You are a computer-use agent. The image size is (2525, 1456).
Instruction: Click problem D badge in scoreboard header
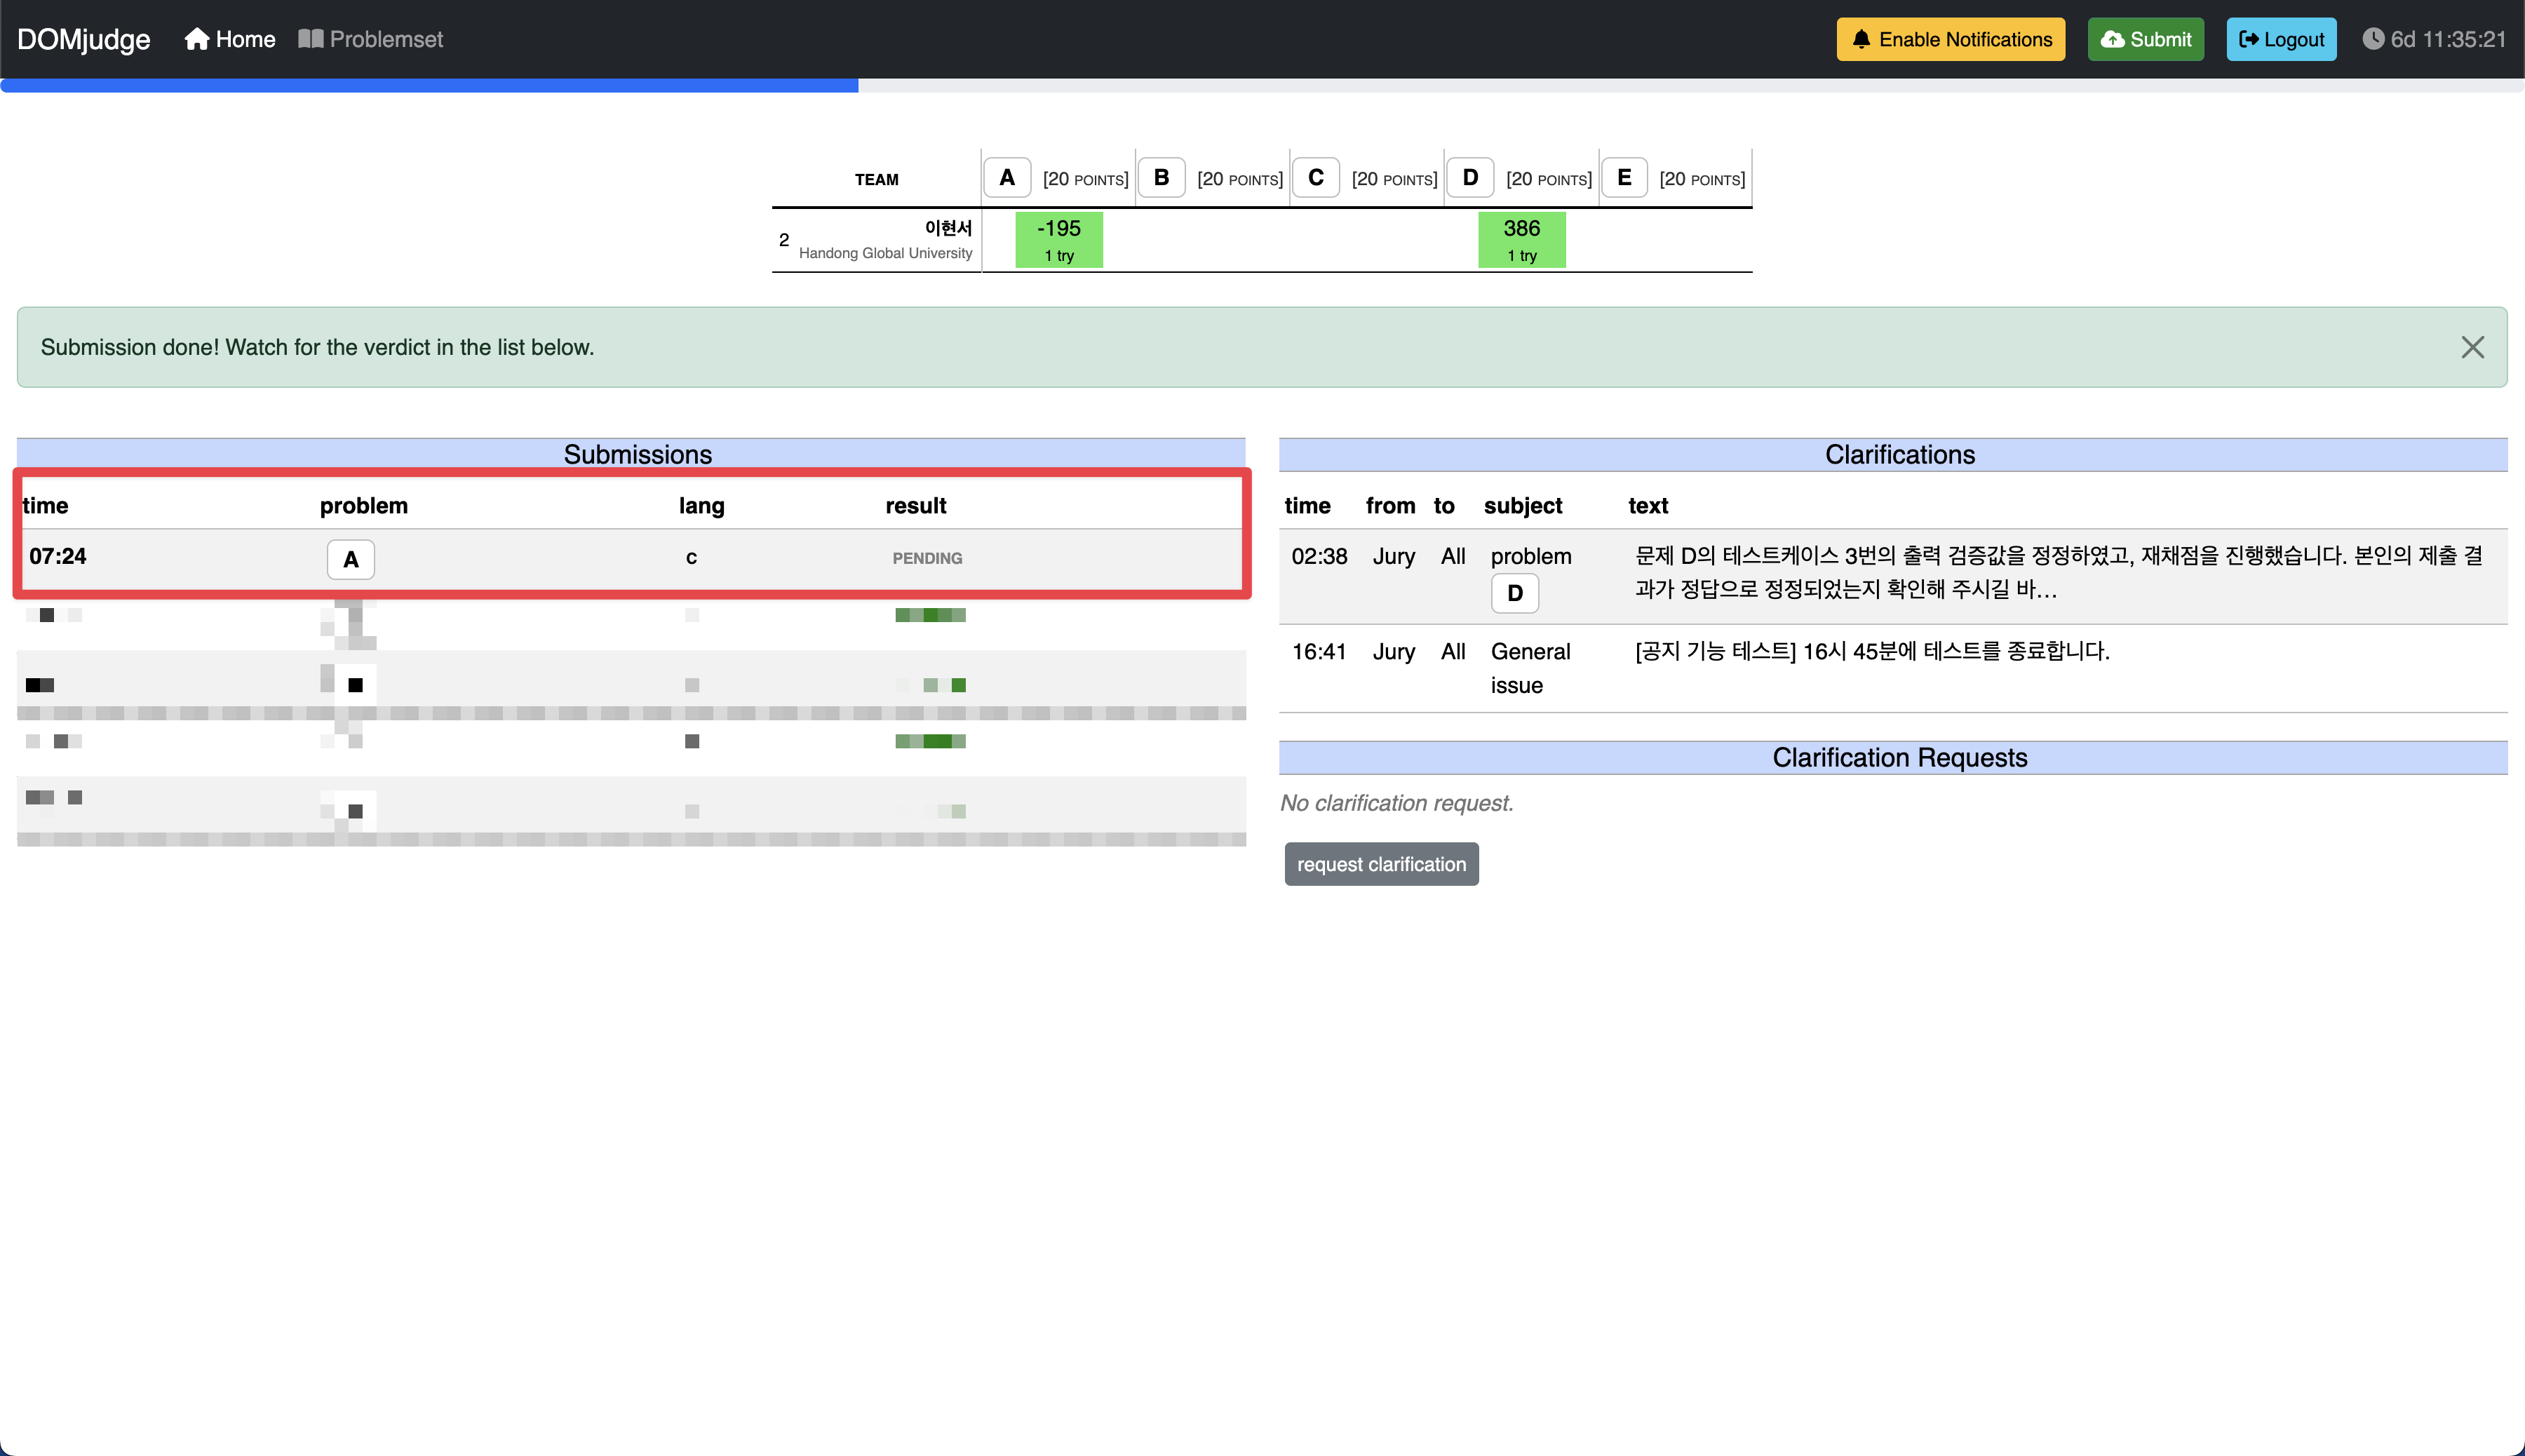coord(1469,178)
